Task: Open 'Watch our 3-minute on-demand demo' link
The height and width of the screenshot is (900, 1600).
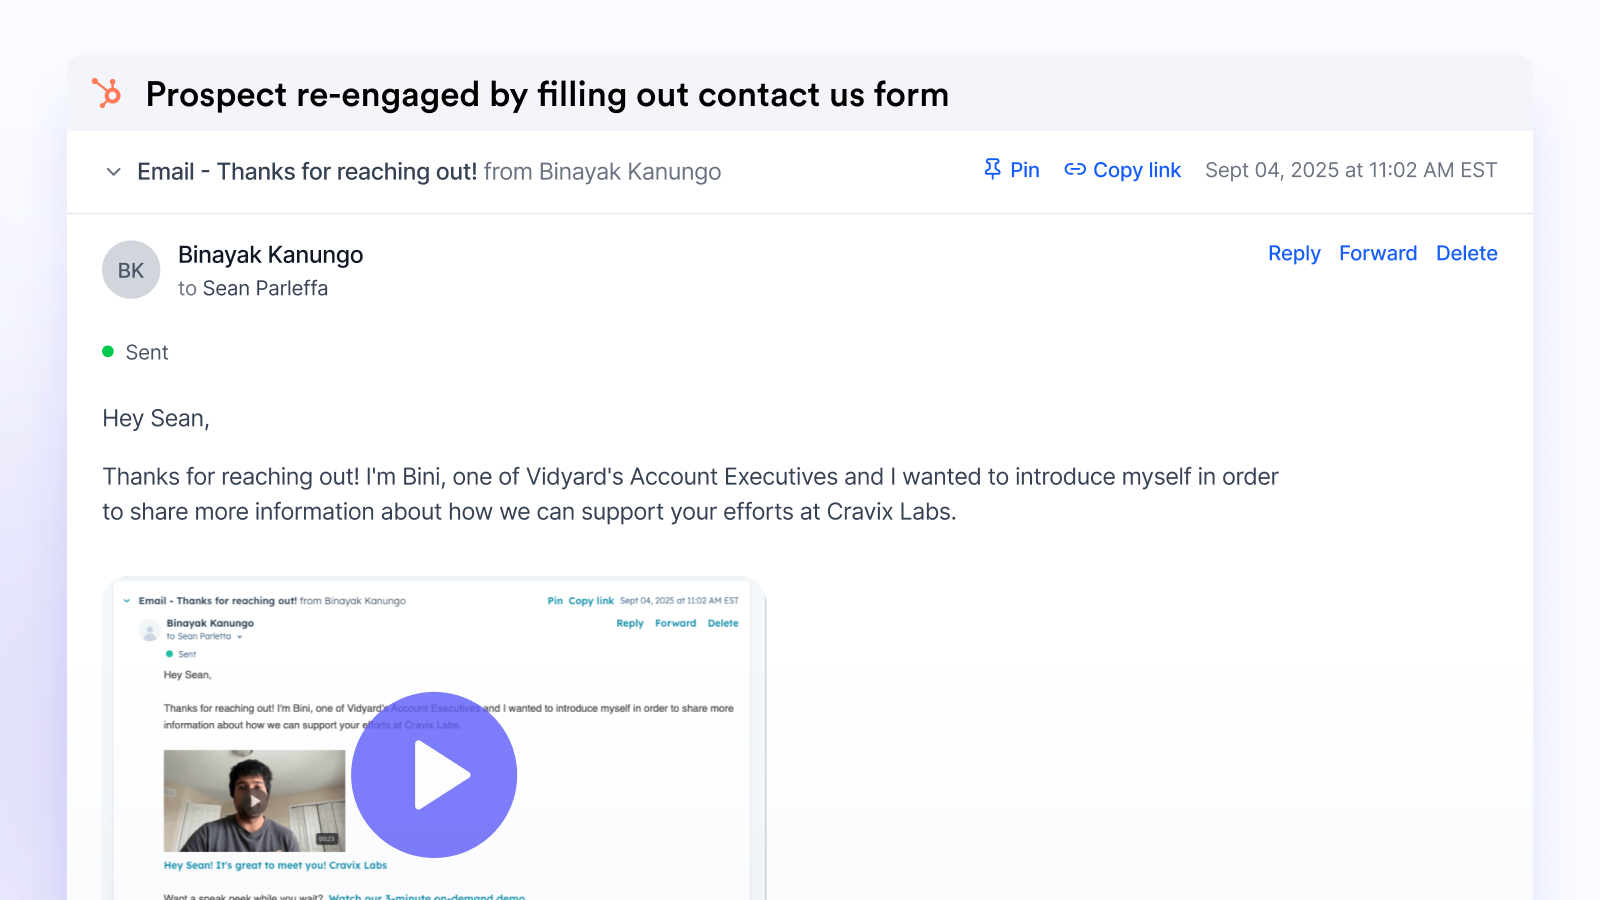Action: coord(427,897)
